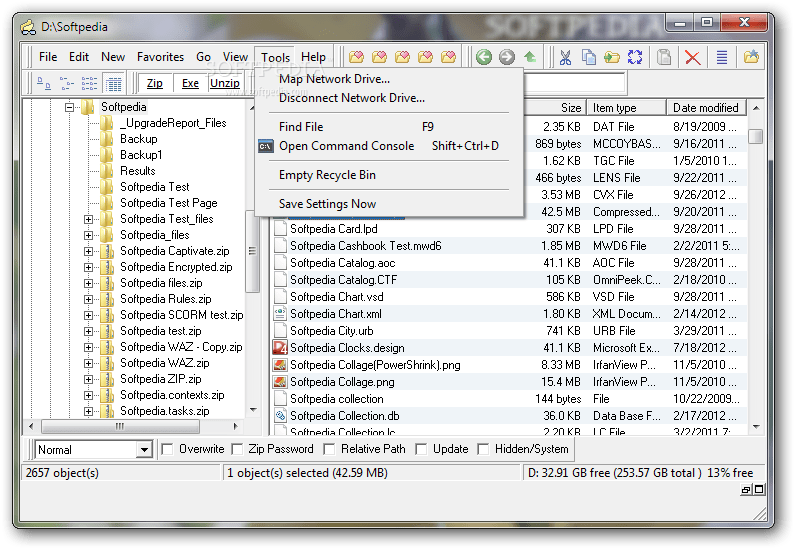Click the fourth favorite heart folder icon
Screen dimensions: 795x549
[x=425, y=57]
